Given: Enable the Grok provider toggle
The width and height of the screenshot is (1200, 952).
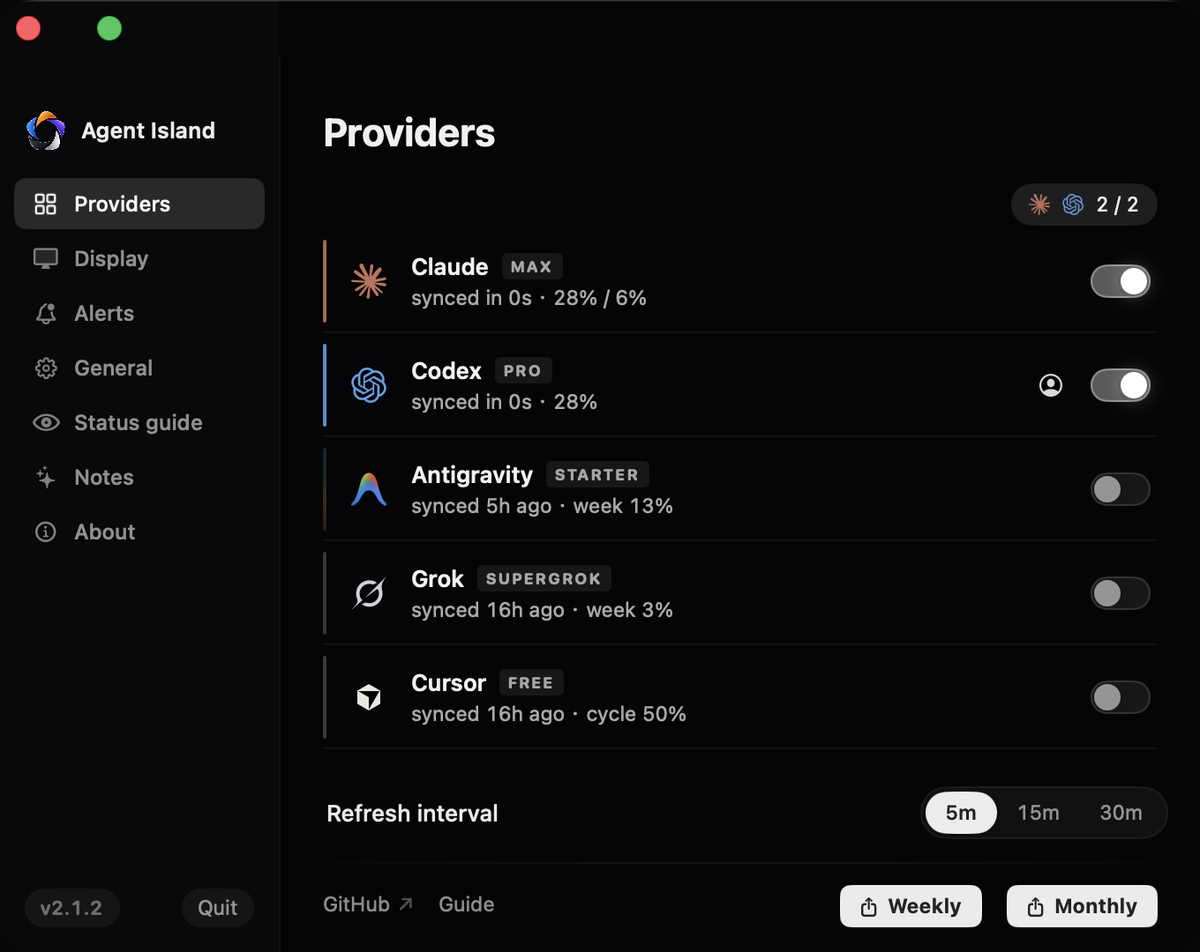Looking at the screenshot, I should click(x=1120, y=593).
